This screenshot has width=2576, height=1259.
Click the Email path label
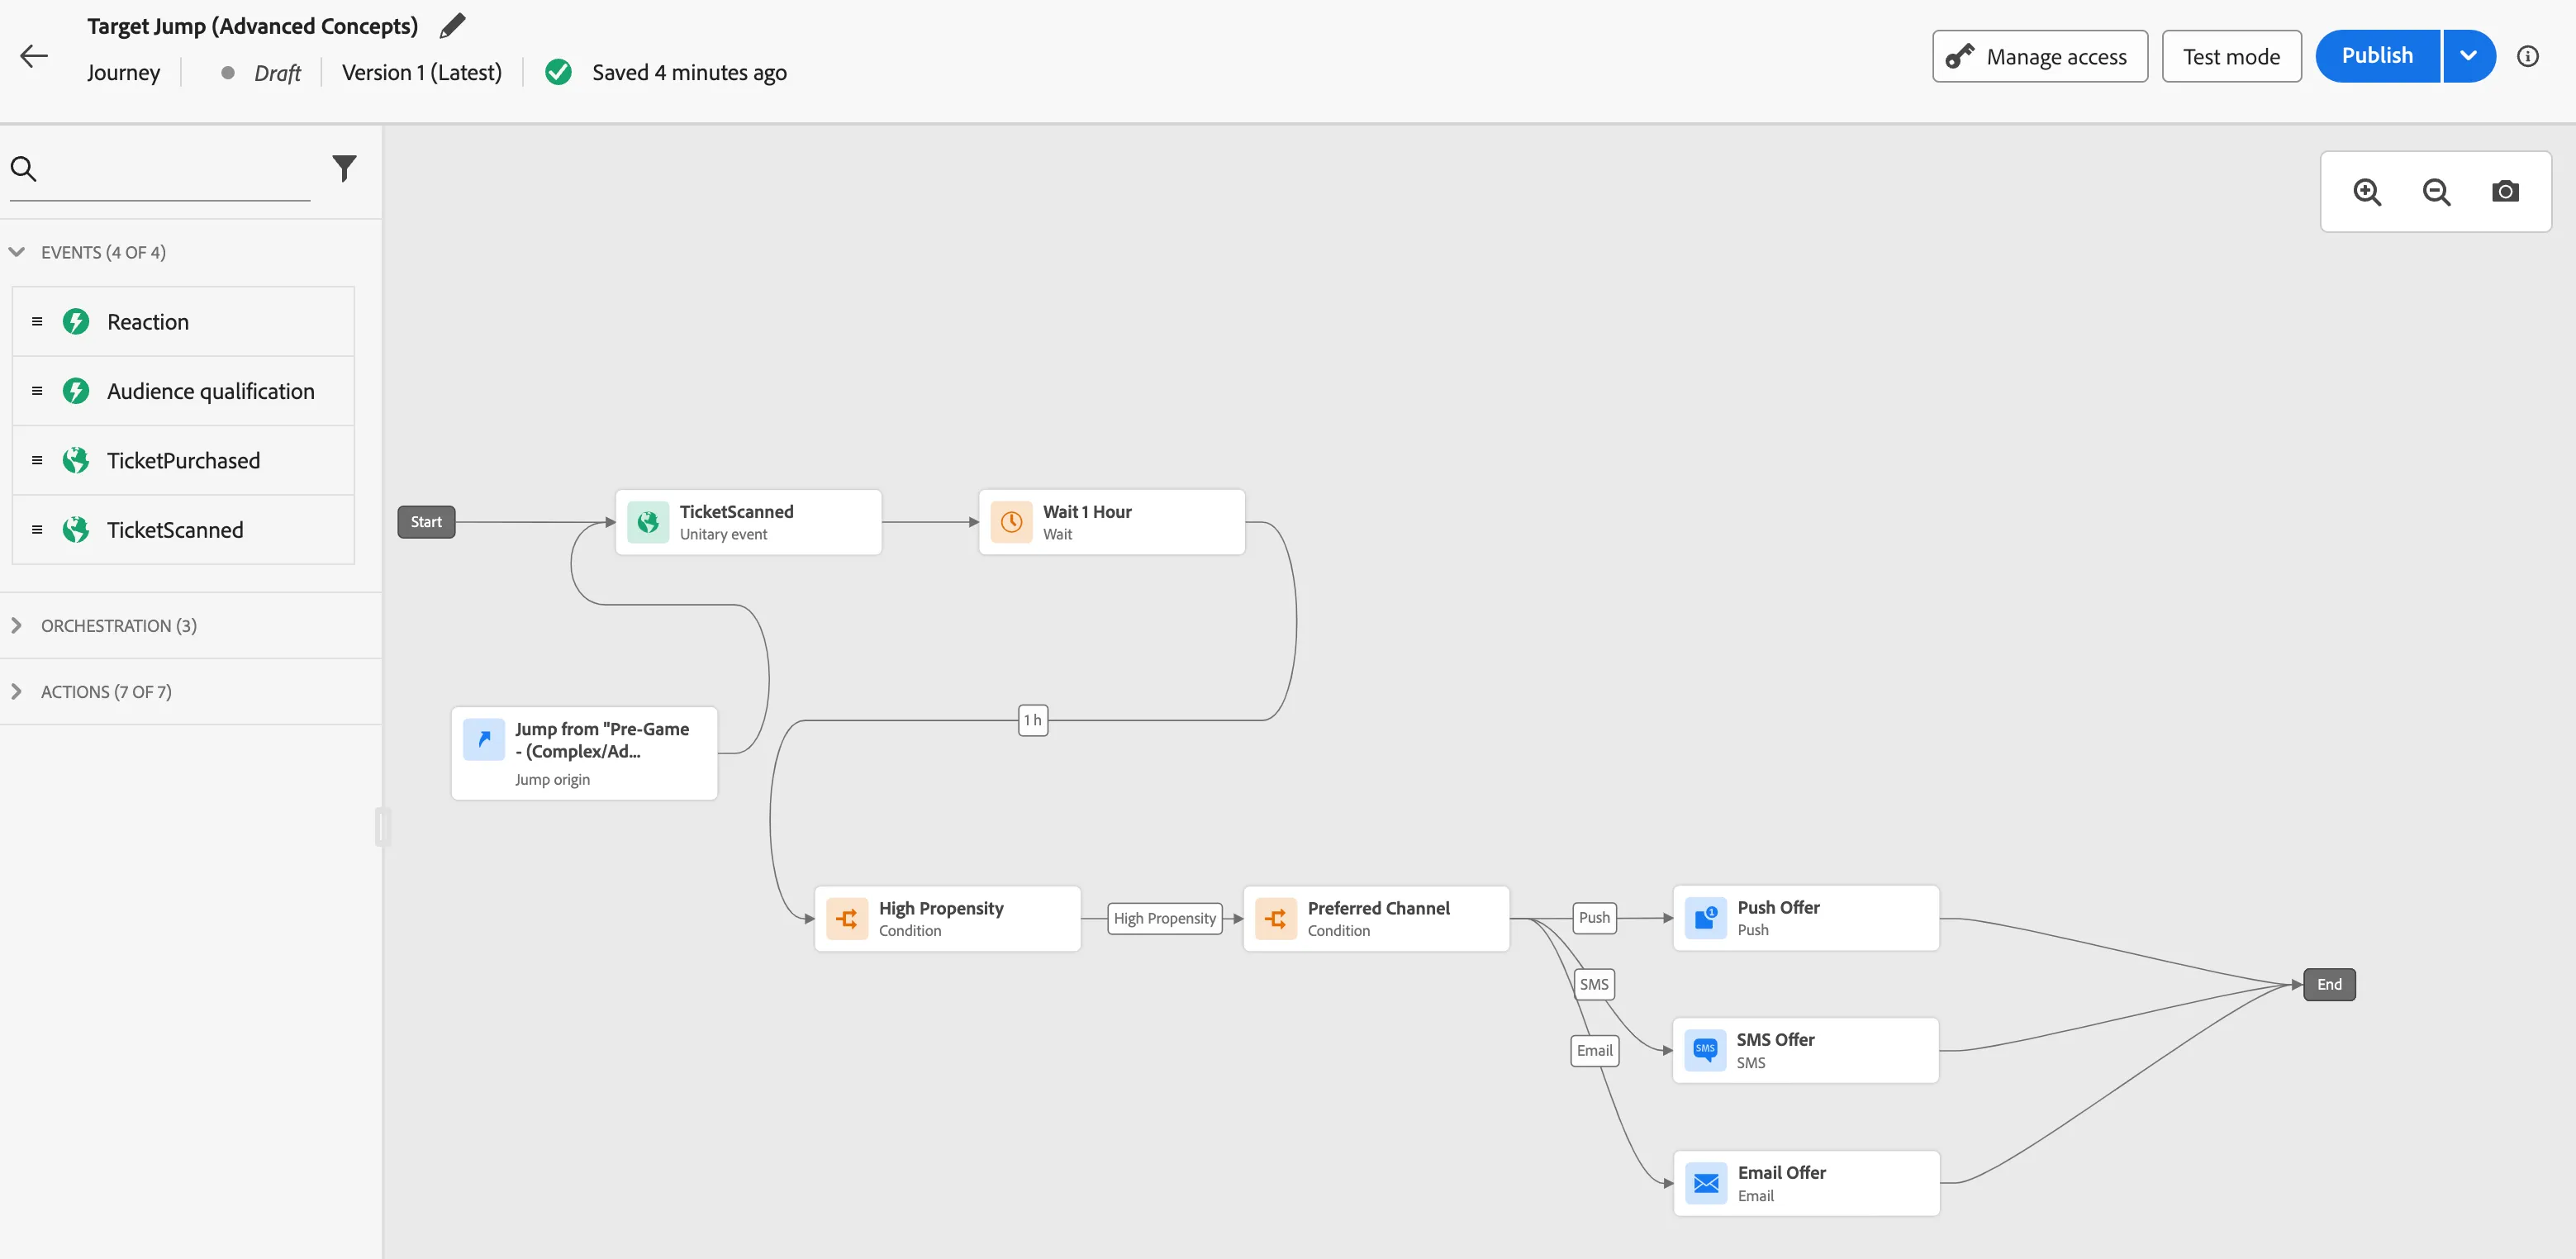tap(1594, 1050)
